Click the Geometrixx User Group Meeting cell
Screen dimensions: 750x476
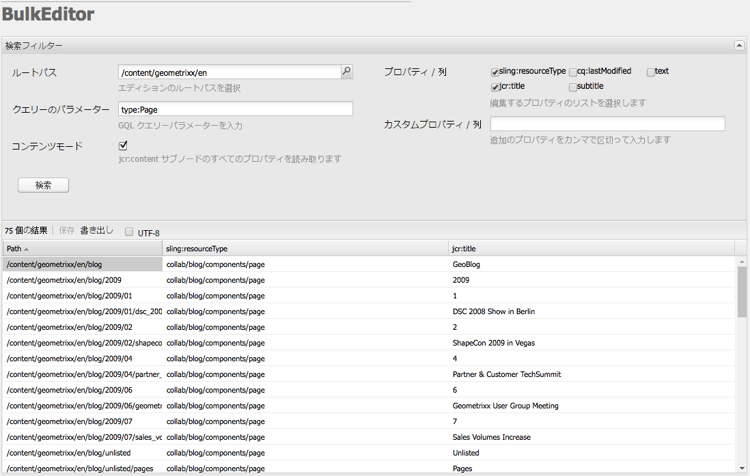pos(591,406)
